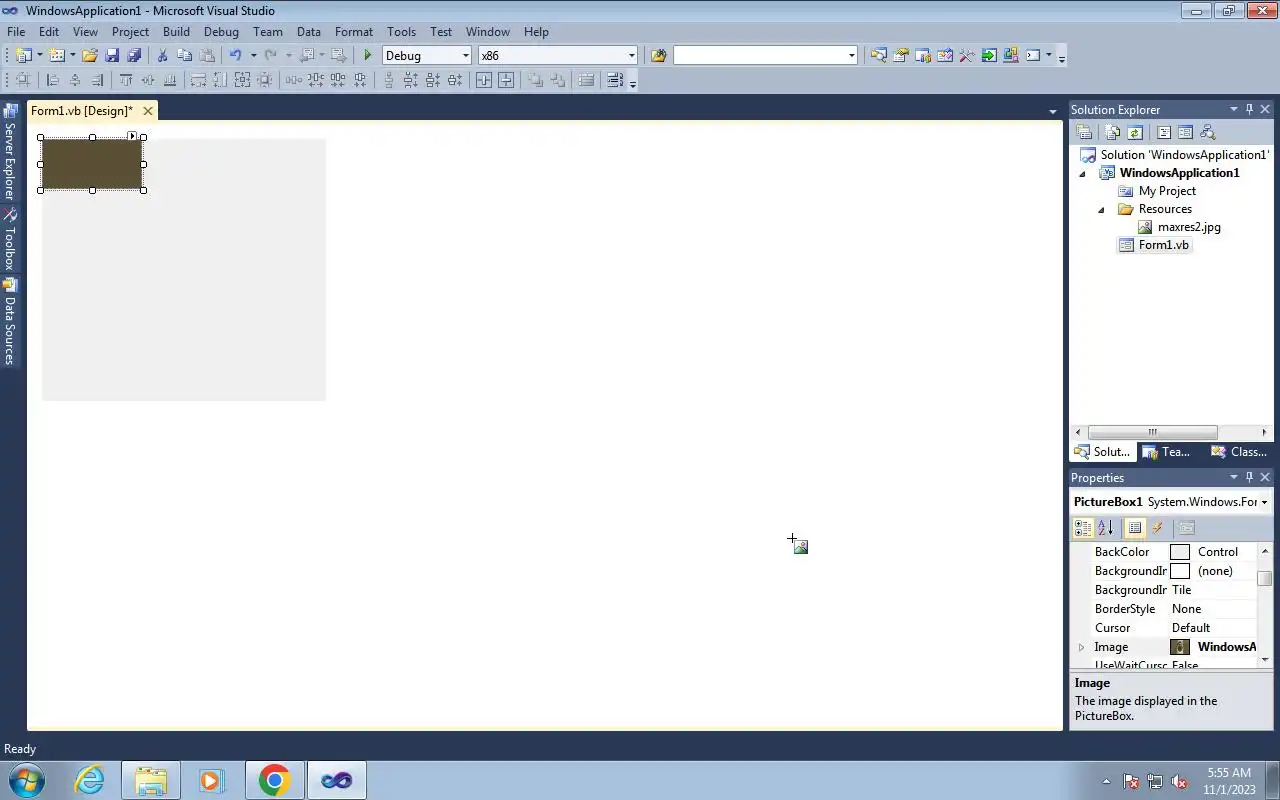1280x800 pixels.
Task: Click the Cut scissors icon
Action: click(162, 55)
